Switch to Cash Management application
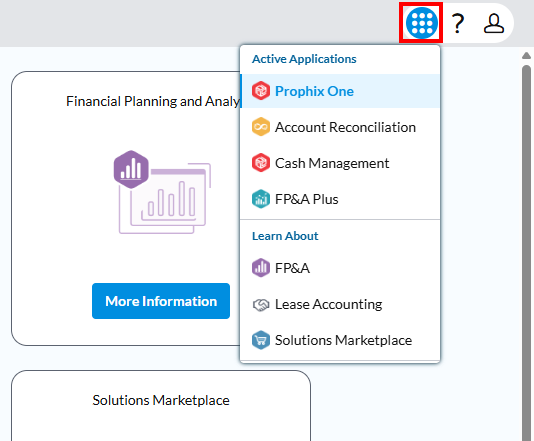The image size is (534, 441). pos(340,163)
